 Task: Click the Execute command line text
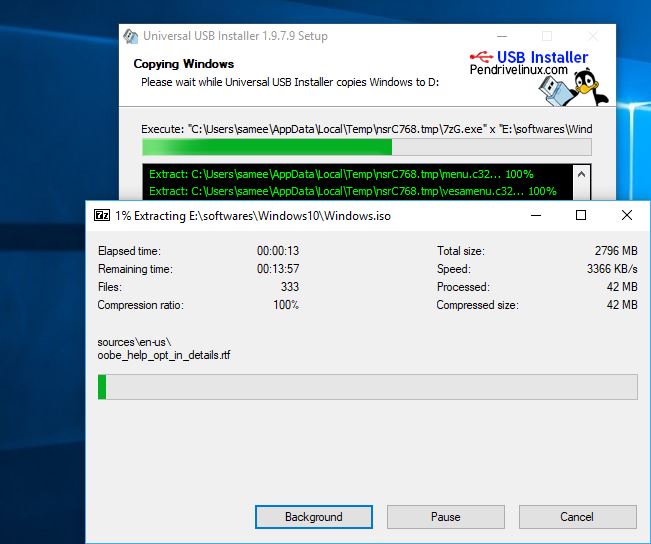367,129
